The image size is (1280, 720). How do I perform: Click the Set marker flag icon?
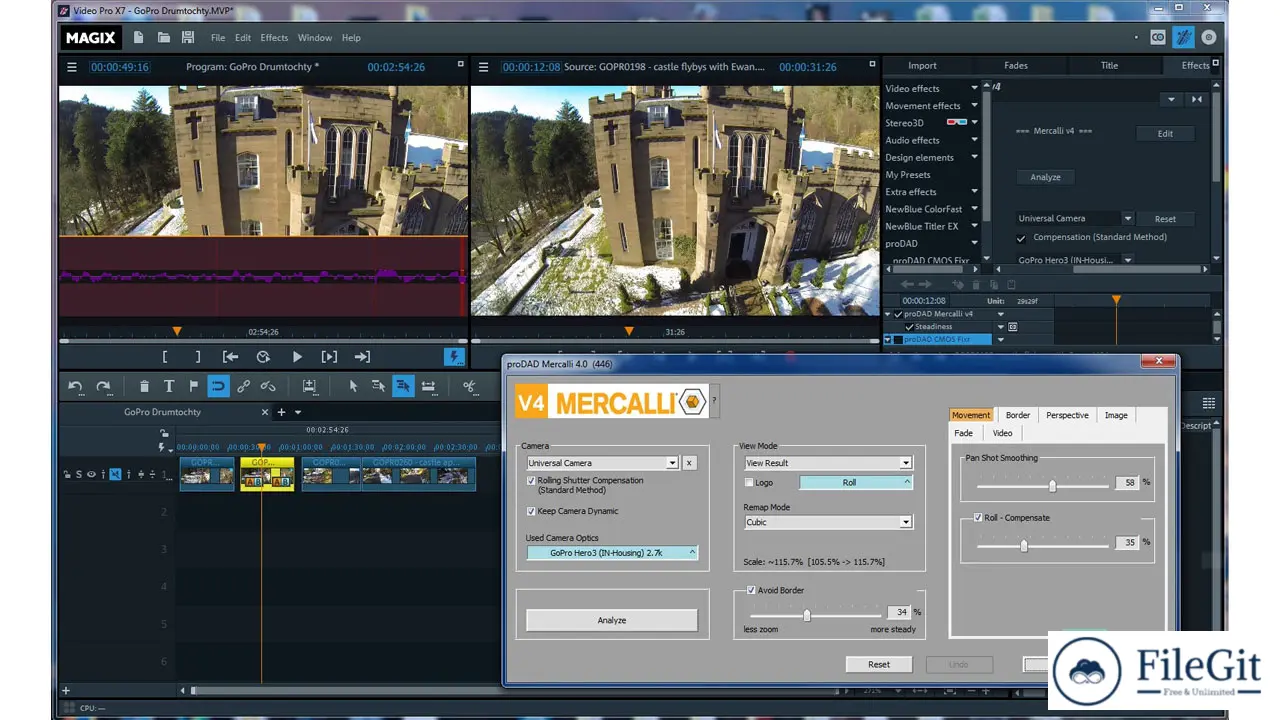194,386
